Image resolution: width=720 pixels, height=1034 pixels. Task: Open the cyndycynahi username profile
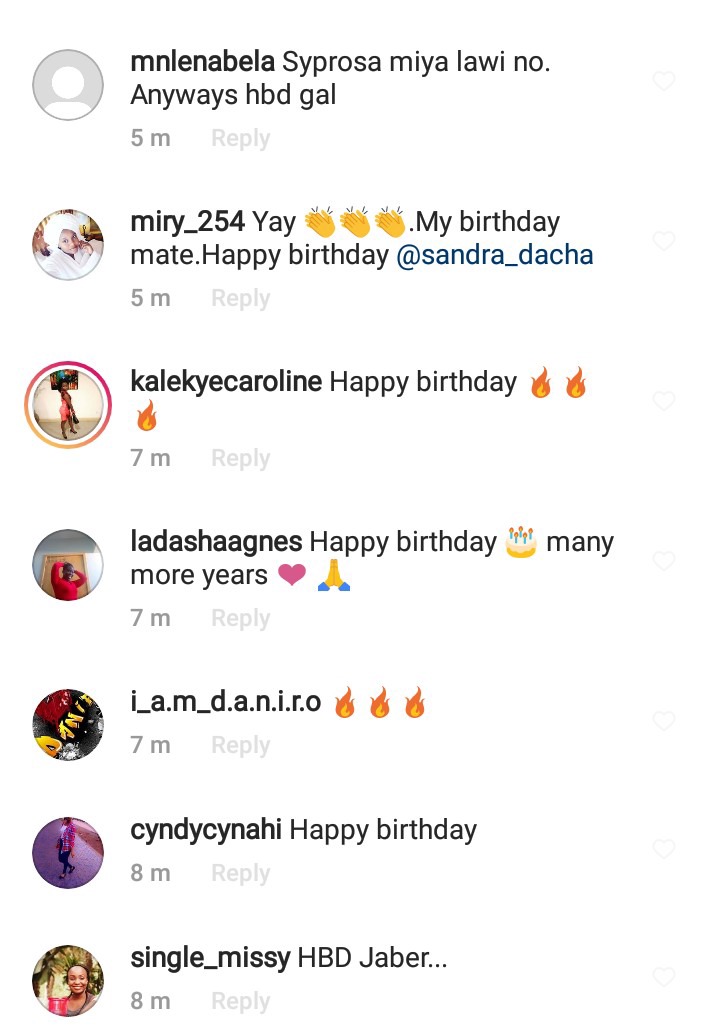206,831
